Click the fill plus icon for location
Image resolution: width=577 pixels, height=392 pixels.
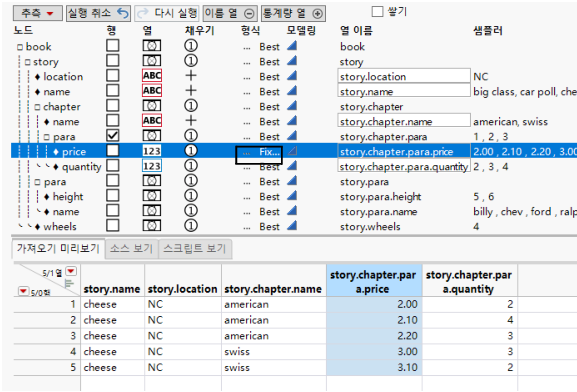[191, 75]
